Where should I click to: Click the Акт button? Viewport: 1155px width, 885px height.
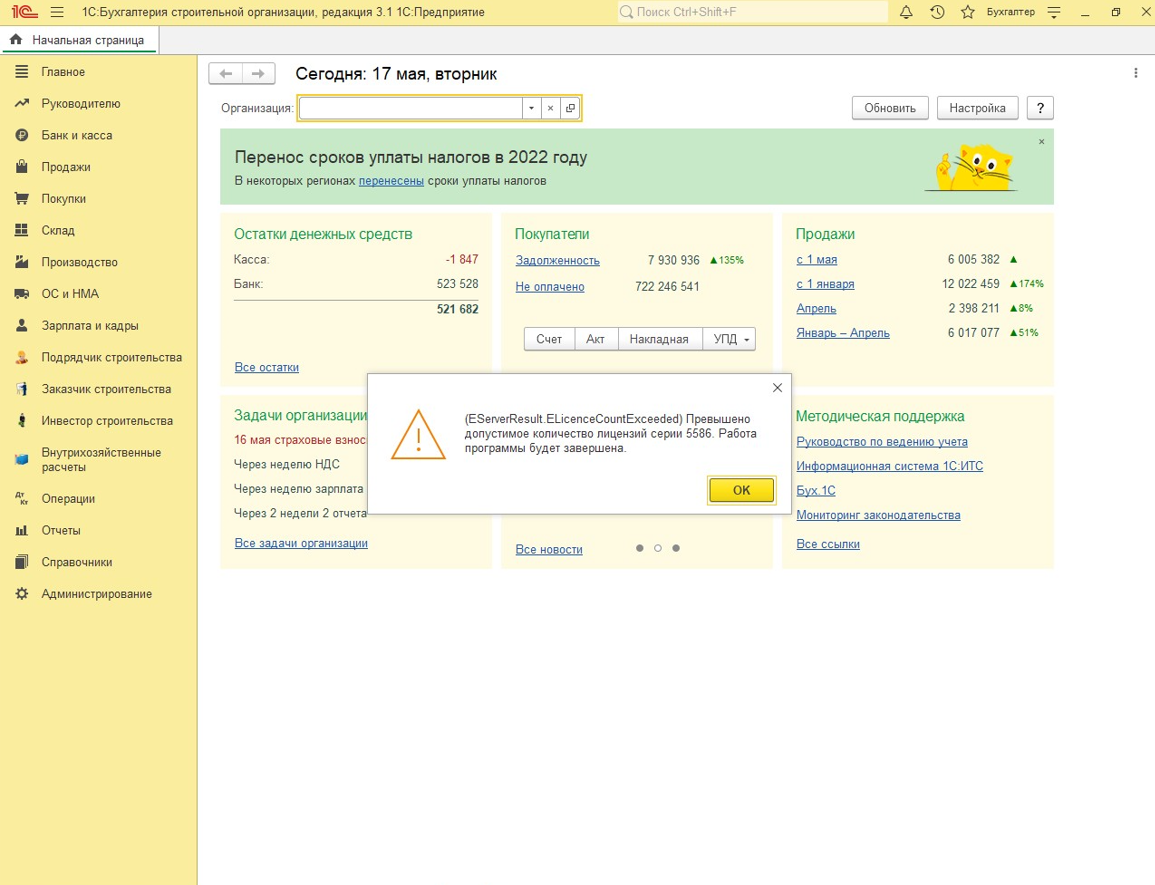click(x=595, y=339)
